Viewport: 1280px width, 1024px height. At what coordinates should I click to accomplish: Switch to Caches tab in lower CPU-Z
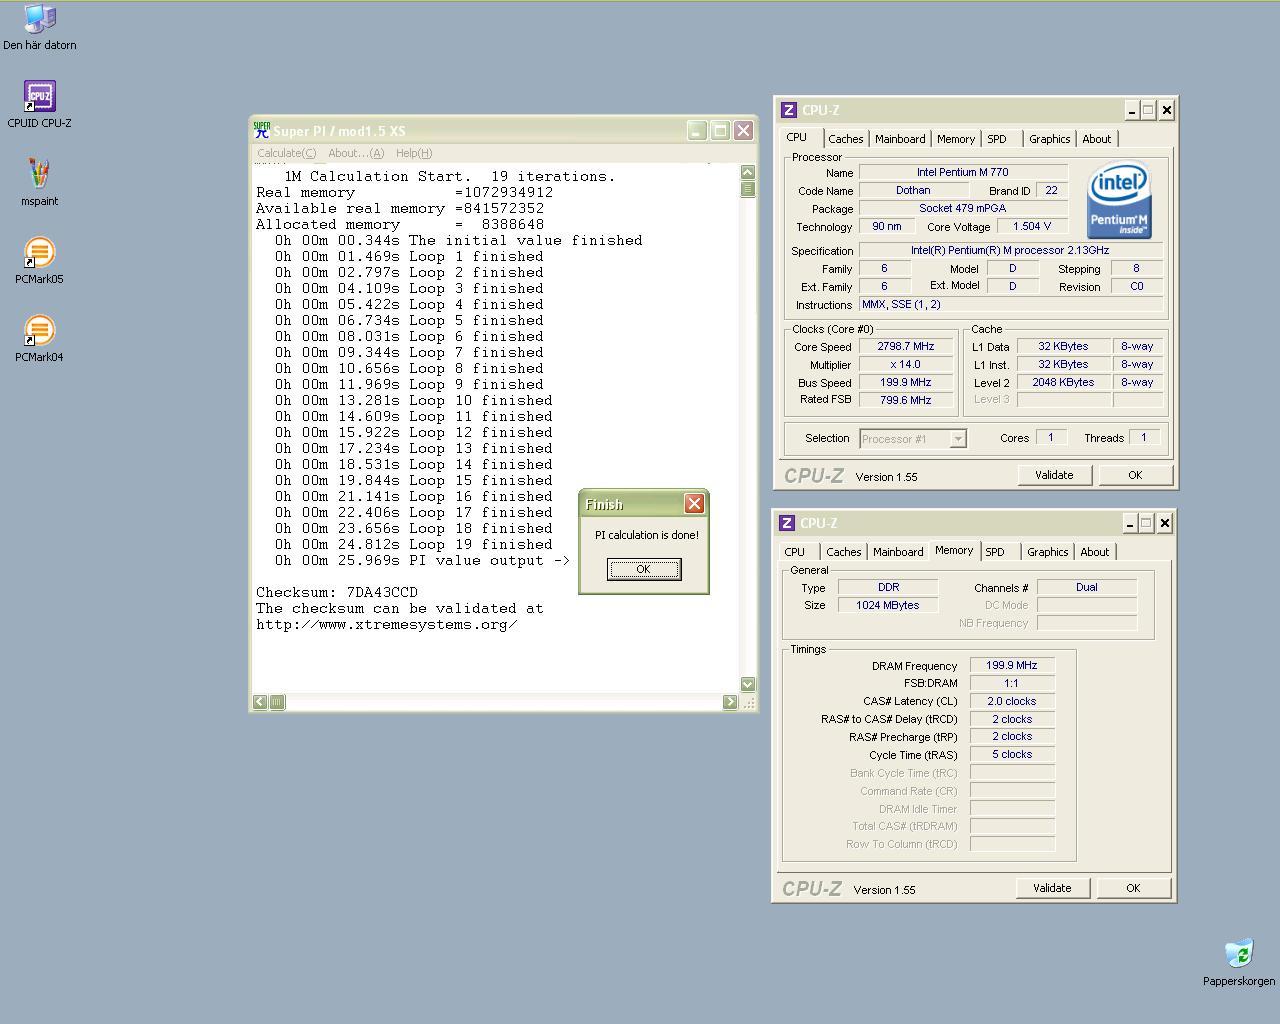coord(844,552)
